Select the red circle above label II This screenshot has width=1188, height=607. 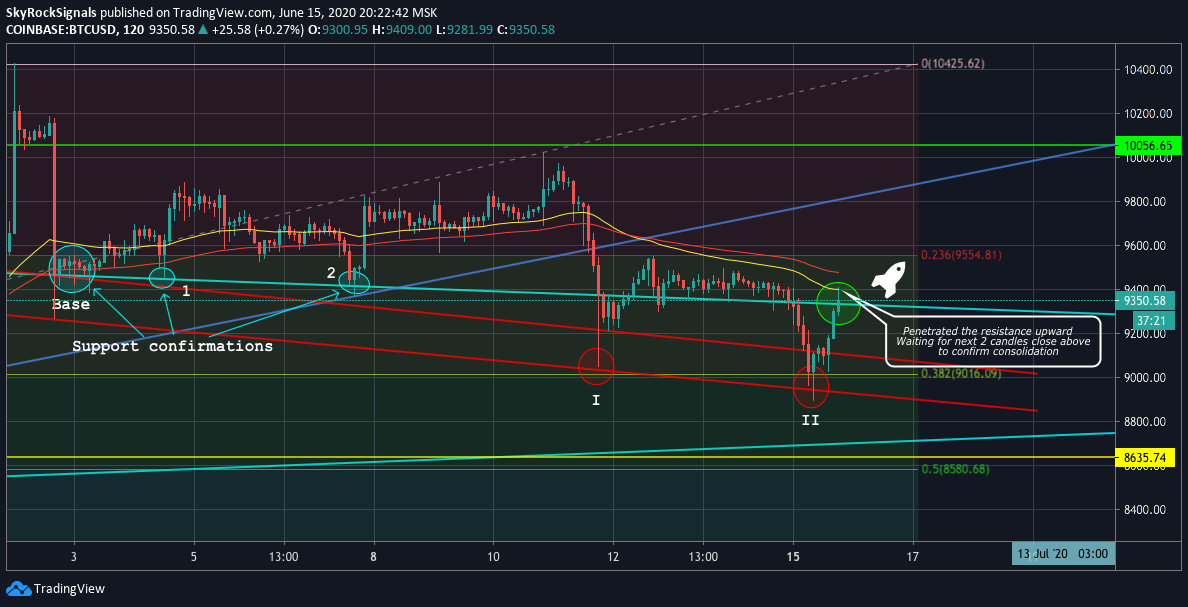pyautogui.click(x=811, y=387)
